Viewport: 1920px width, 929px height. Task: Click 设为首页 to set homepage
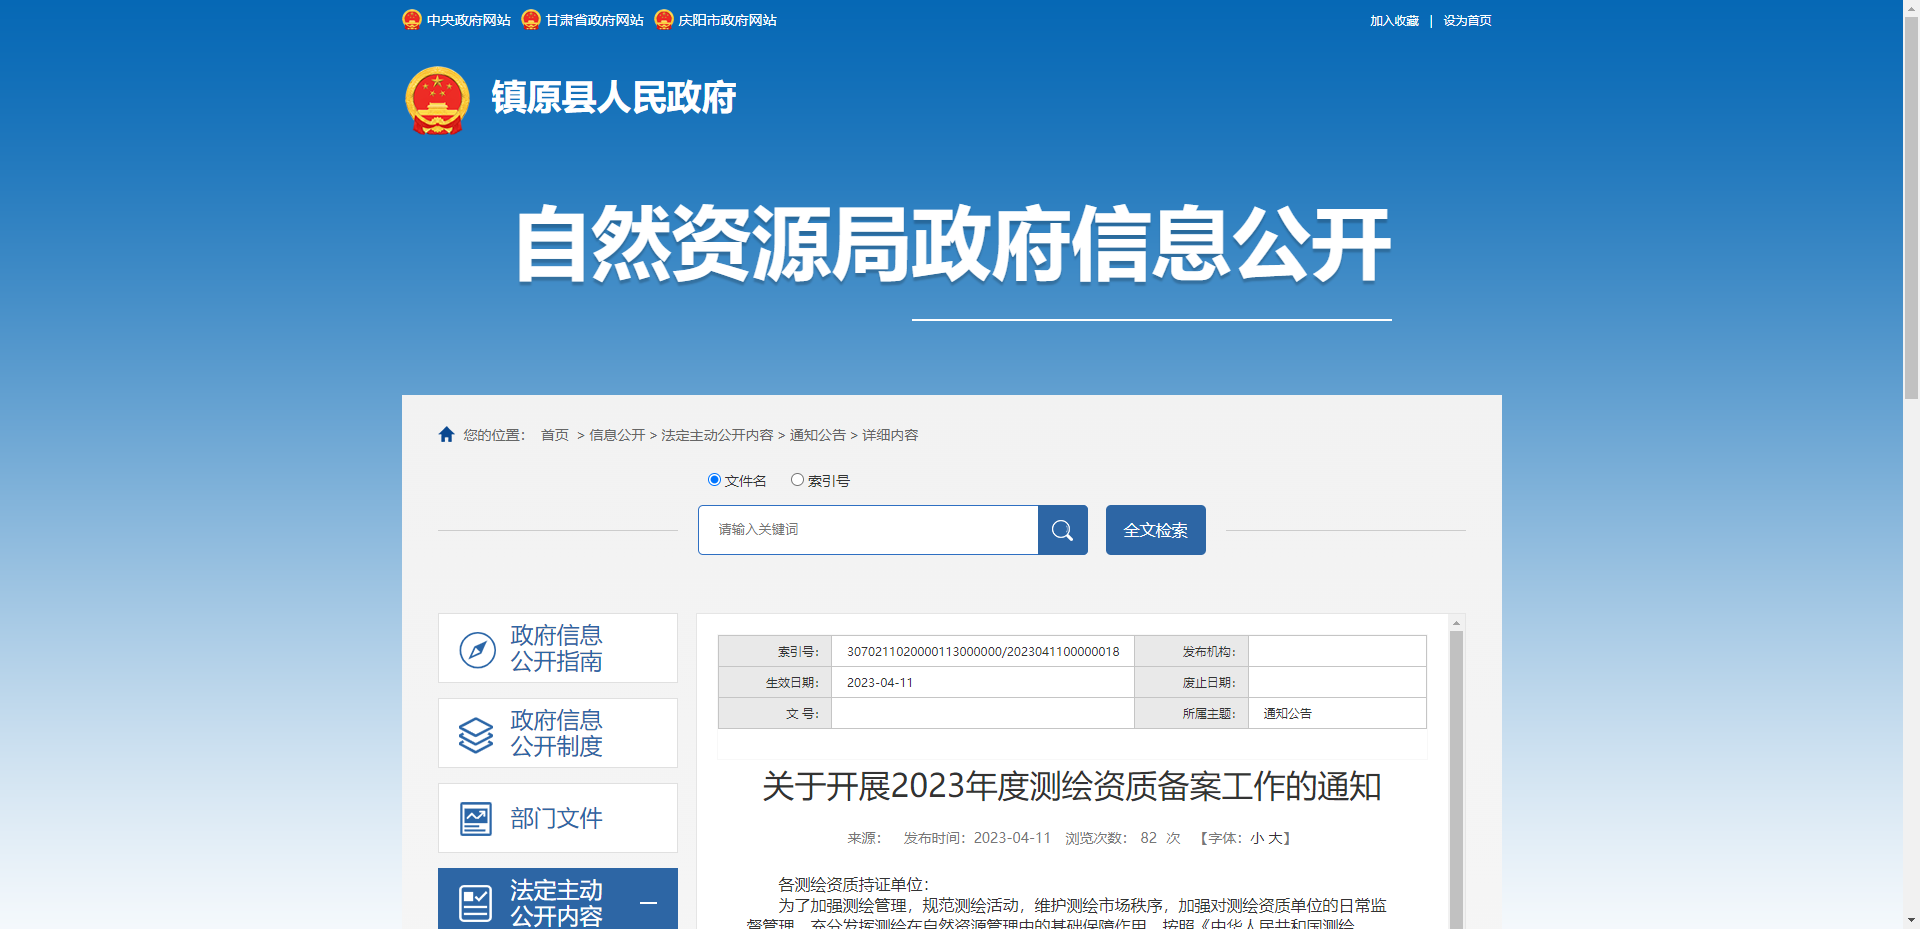(1466, 20)
